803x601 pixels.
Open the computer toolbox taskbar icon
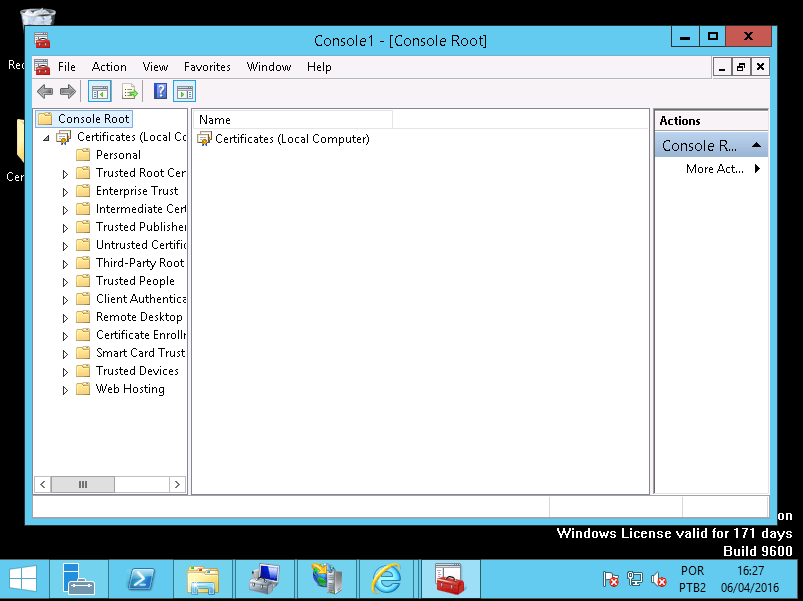tap(265, 578)
